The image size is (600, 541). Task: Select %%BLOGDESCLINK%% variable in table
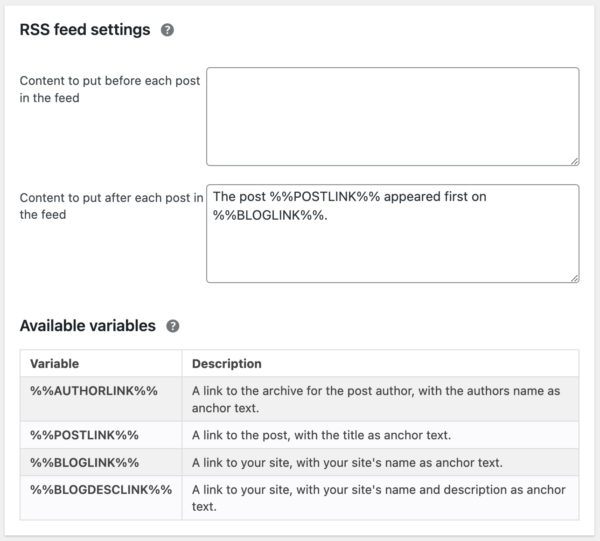tap(101, 489)
